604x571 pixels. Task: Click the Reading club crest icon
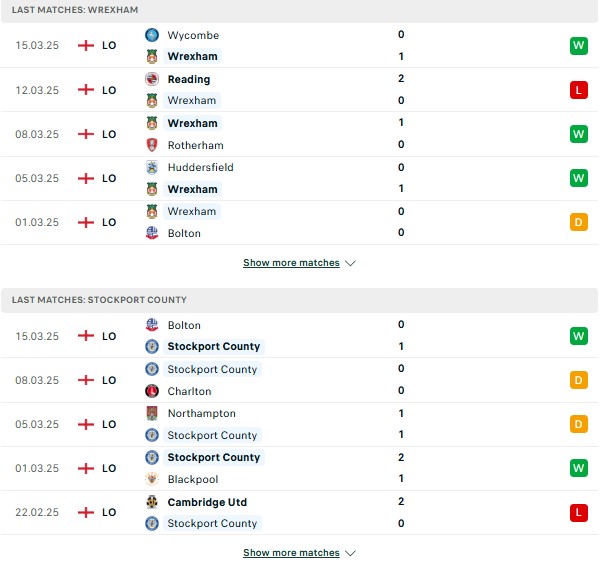pyautogui.click(x=152, y=79)
